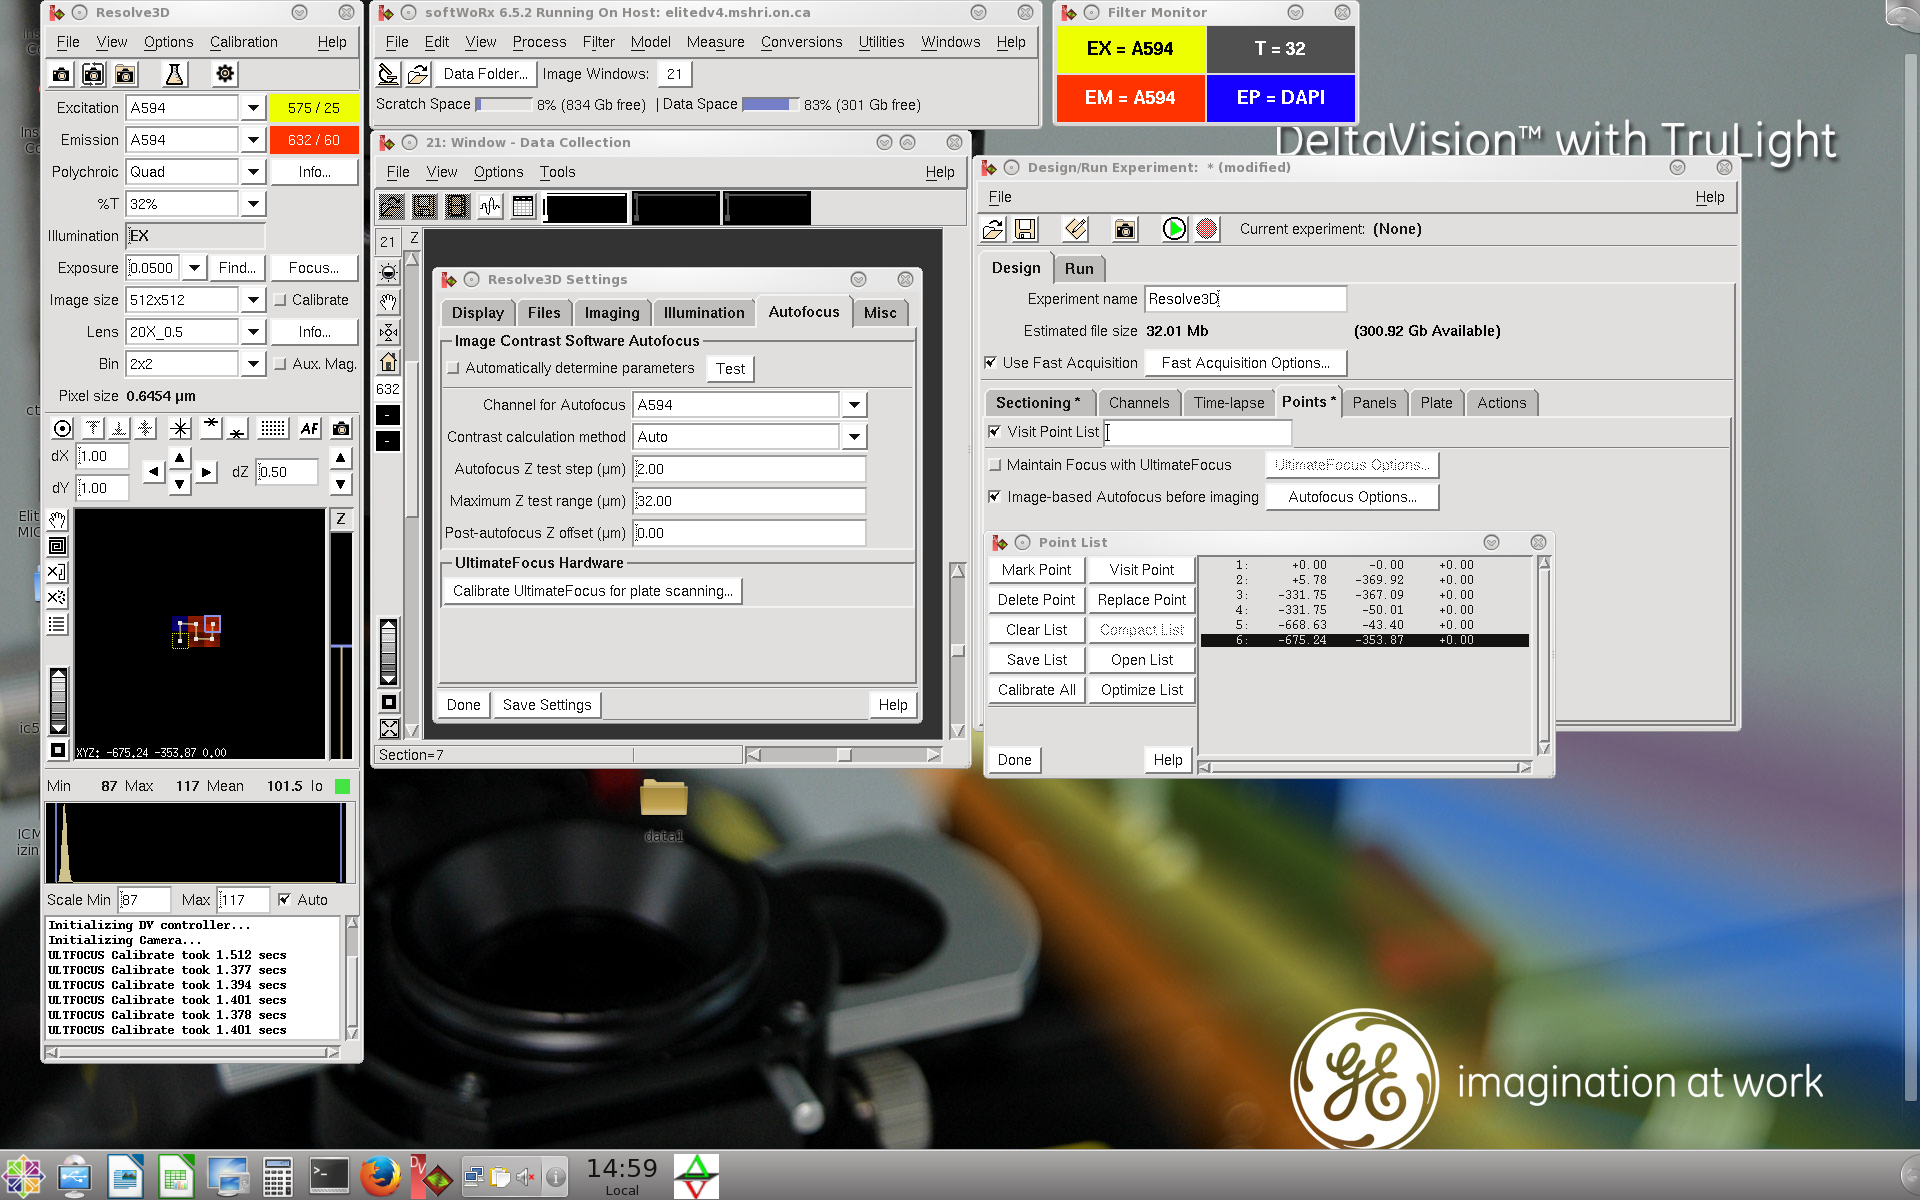
Task: Check Maintain Focus with UltimateFocus
Action: point(995,465)
